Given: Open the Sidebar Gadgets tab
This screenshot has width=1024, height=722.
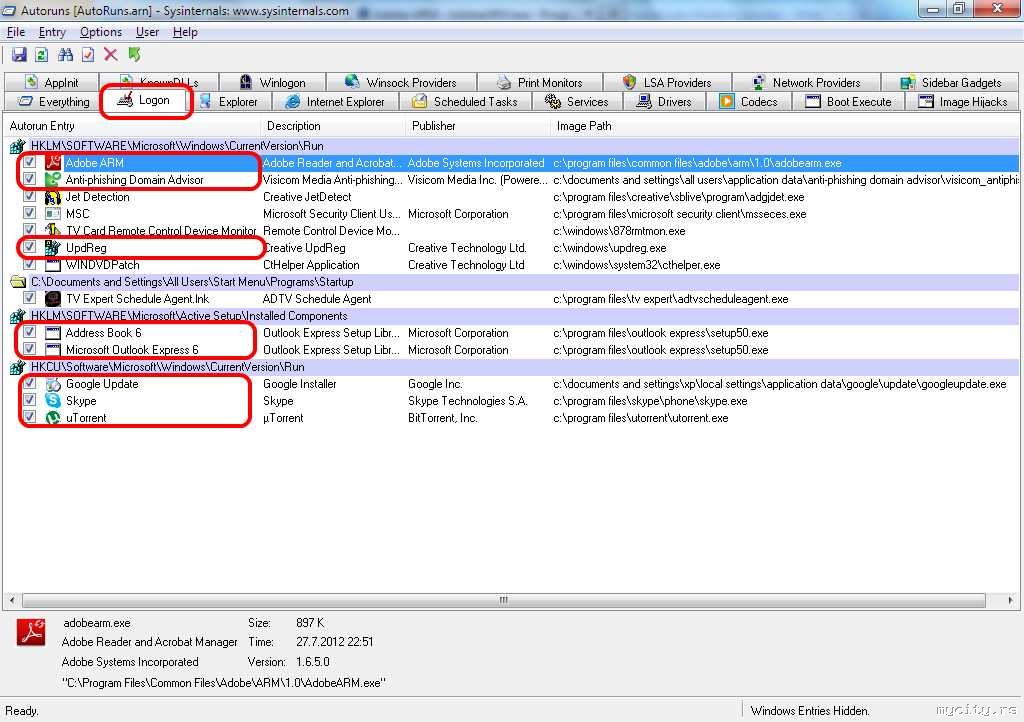Looking at the screenshot, I should (x=951, y=82).
